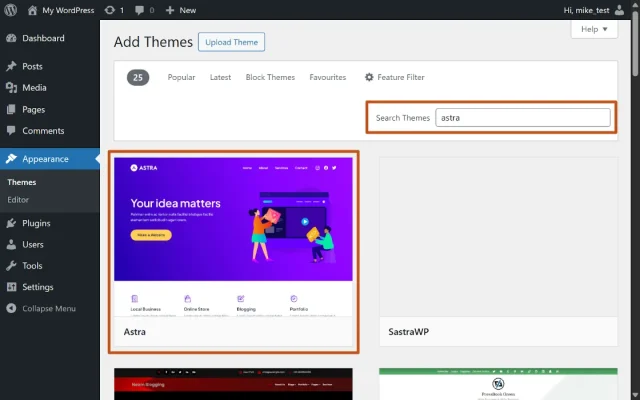Screen dimensions: 640x400
Task: Open the comments bubble icon in admin bar
Action: pos(139,10)
